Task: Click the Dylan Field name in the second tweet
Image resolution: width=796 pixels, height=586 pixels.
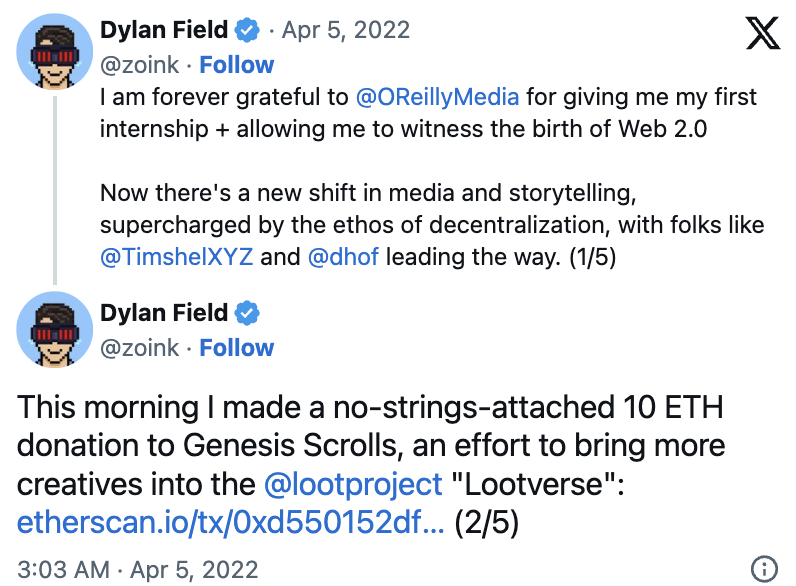Action: pos(164,313)
